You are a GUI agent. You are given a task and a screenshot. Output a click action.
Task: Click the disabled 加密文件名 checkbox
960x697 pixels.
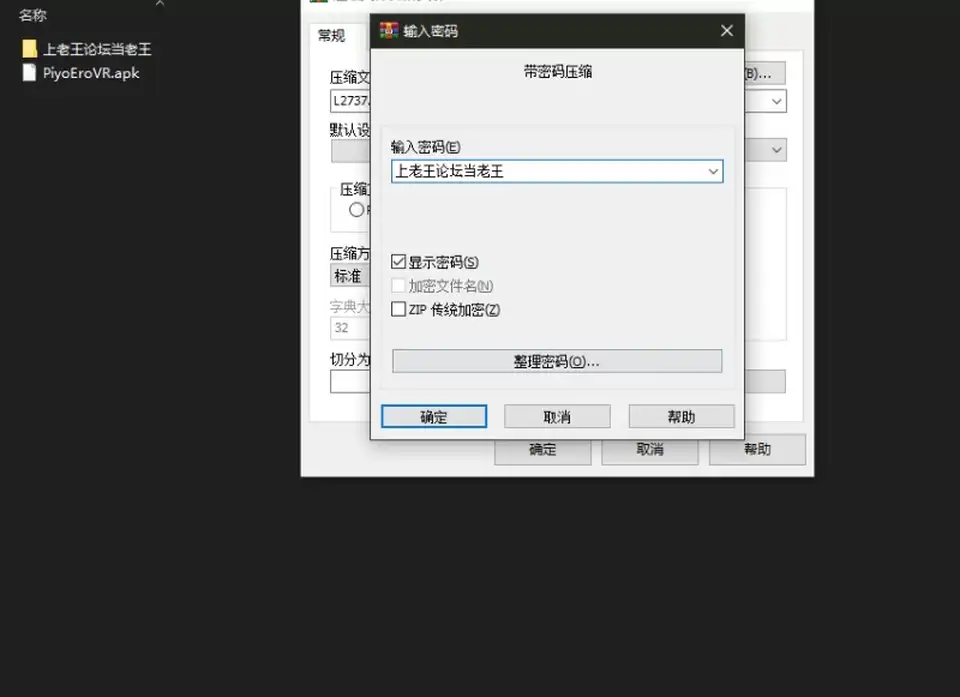[x=399, y=285]
